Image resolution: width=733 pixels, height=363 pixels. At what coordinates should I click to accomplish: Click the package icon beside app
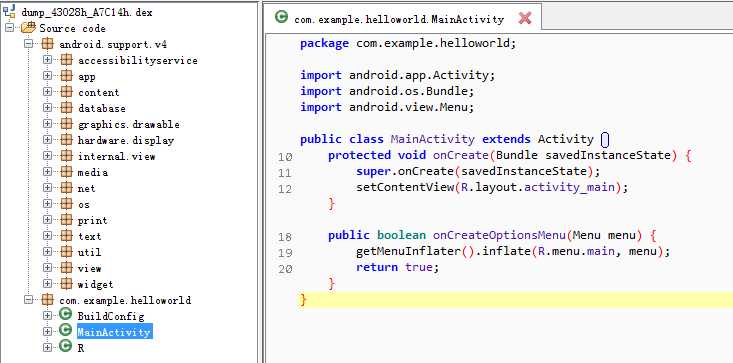point(67,76)
